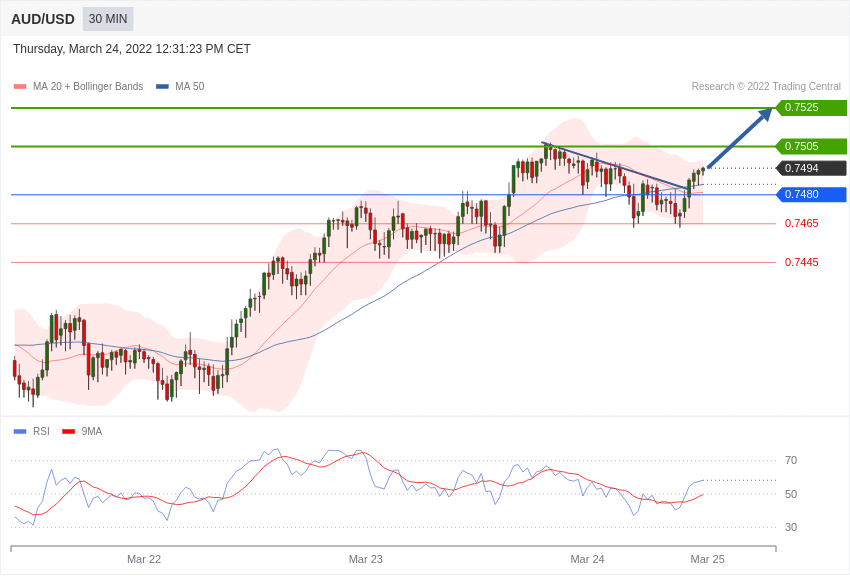
Task: Click the RSI legend blue swatch
Action: [20, 431]
